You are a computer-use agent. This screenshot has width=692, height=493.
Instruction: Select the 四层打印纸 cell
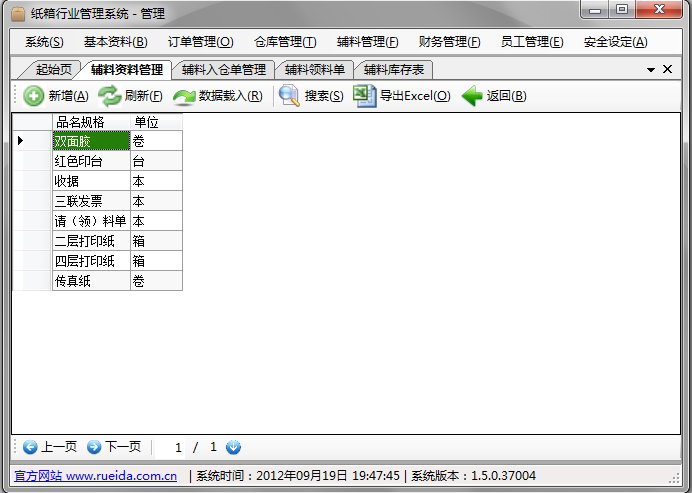(91, 261)
